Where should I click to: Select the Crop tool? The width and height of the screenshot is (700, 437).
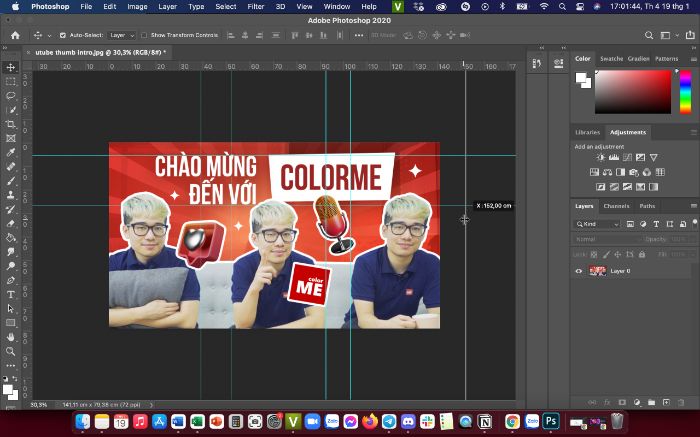point(11,124)
